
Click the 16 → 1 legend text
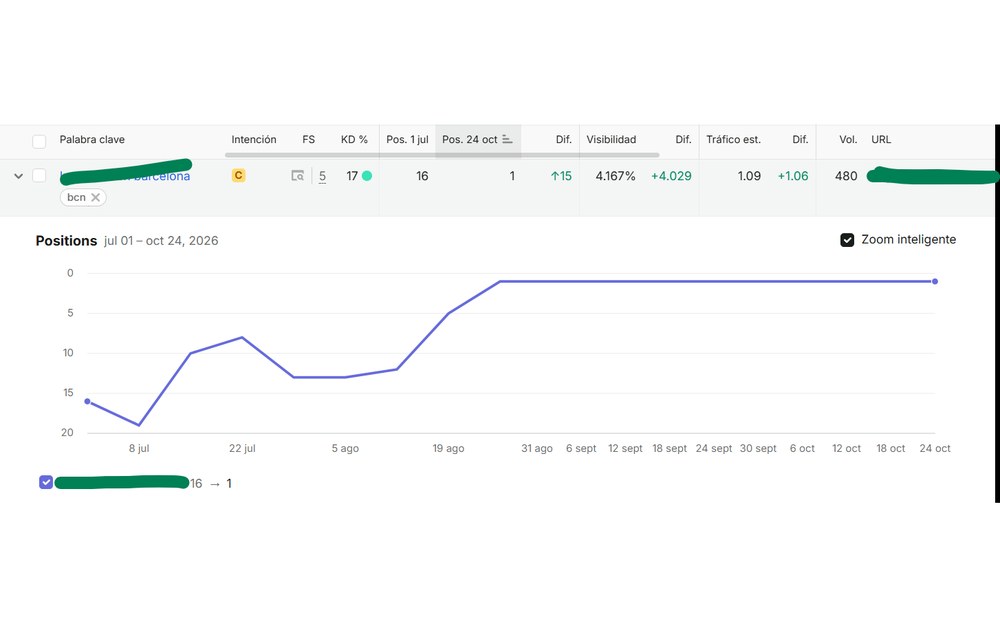click(211, 484)
